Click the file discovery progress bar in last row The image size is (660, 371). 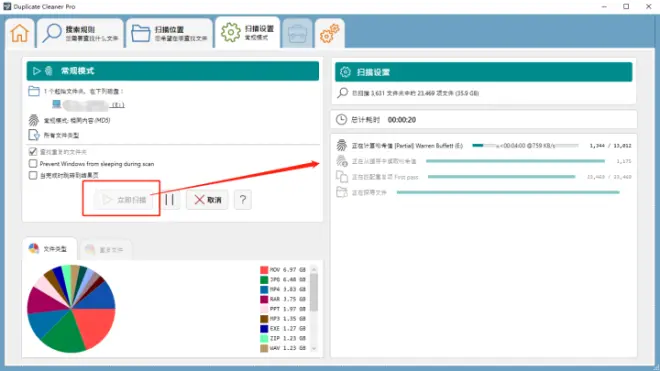(508, 192)
